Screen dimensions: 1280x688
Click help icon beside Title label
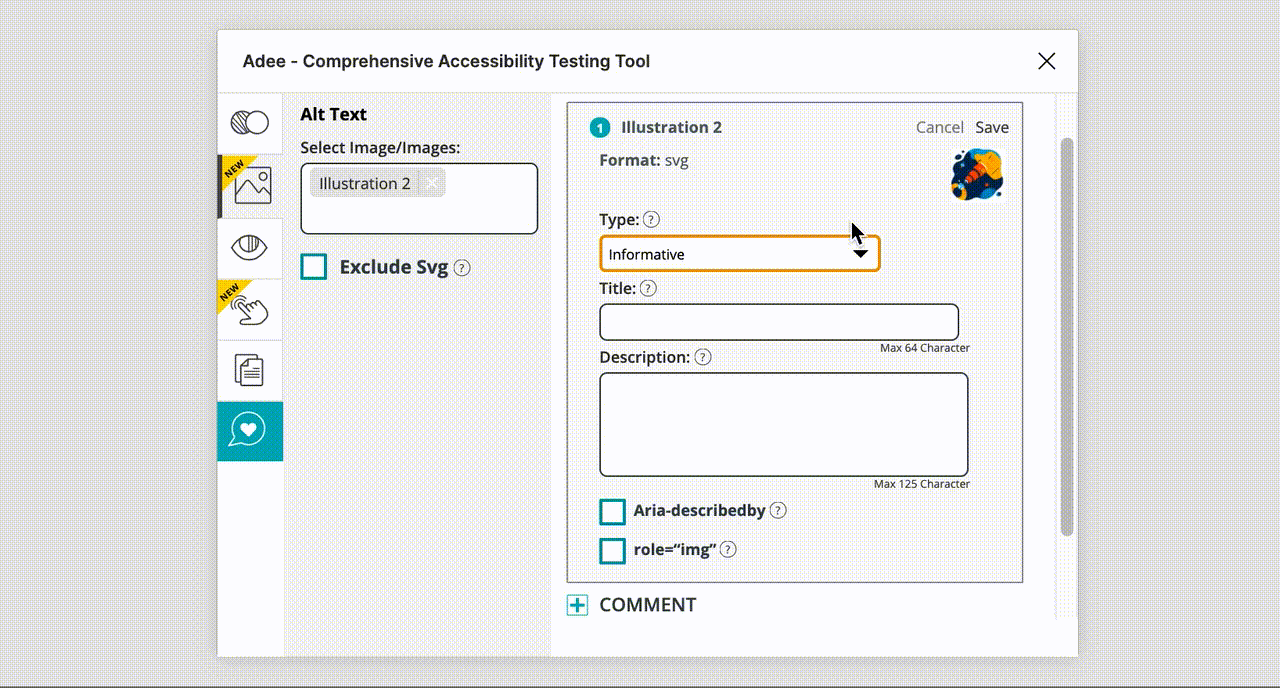pos(648,289)
